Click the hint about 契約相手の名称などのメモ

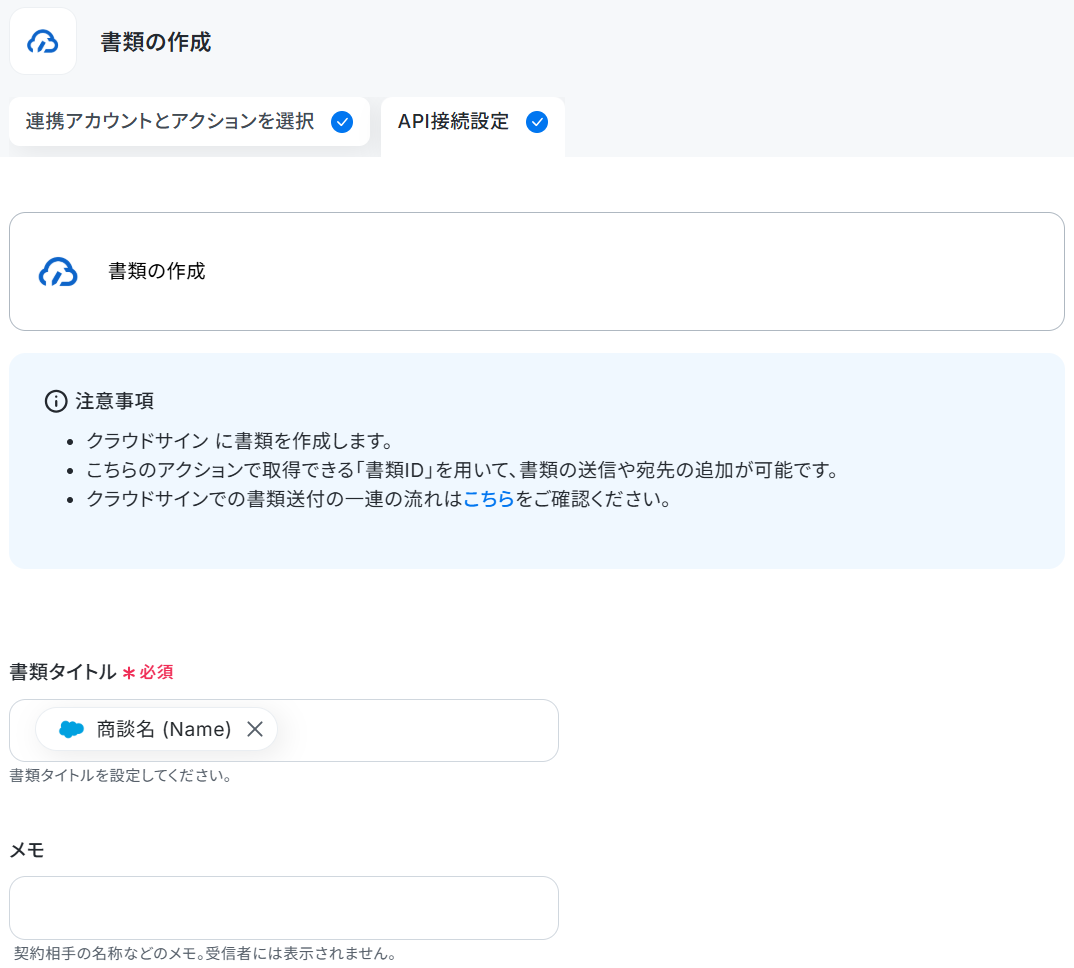(x=204, y=953)
